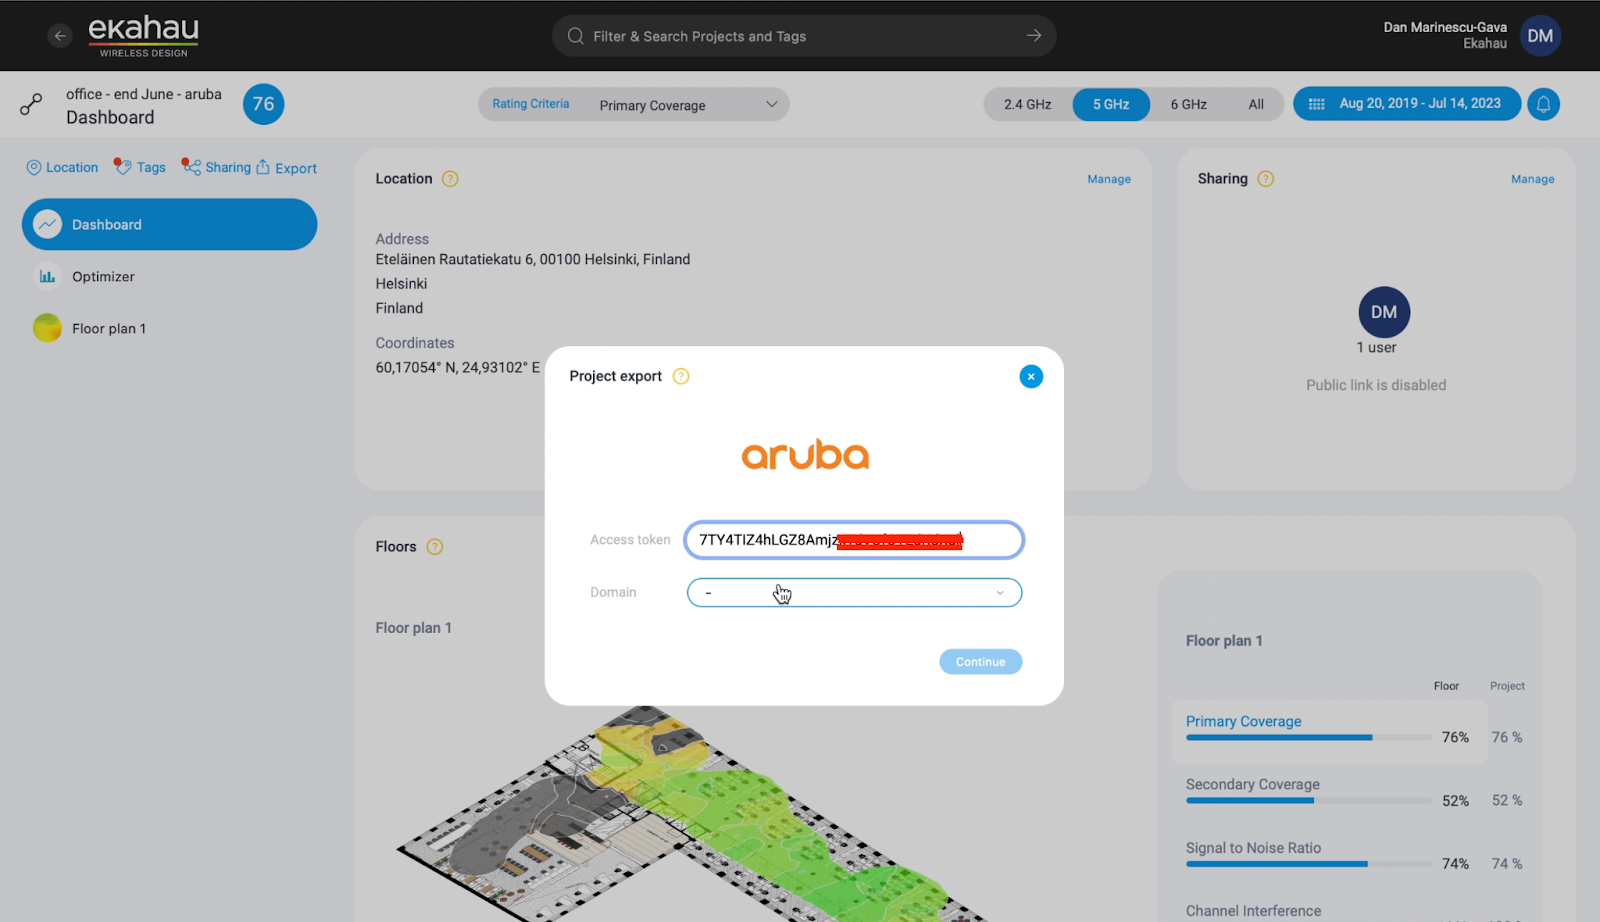Viewport: 1600px width, 922px height.
Task: Select the 2.4 GHz band
Action: click(x=1027, y=104)
